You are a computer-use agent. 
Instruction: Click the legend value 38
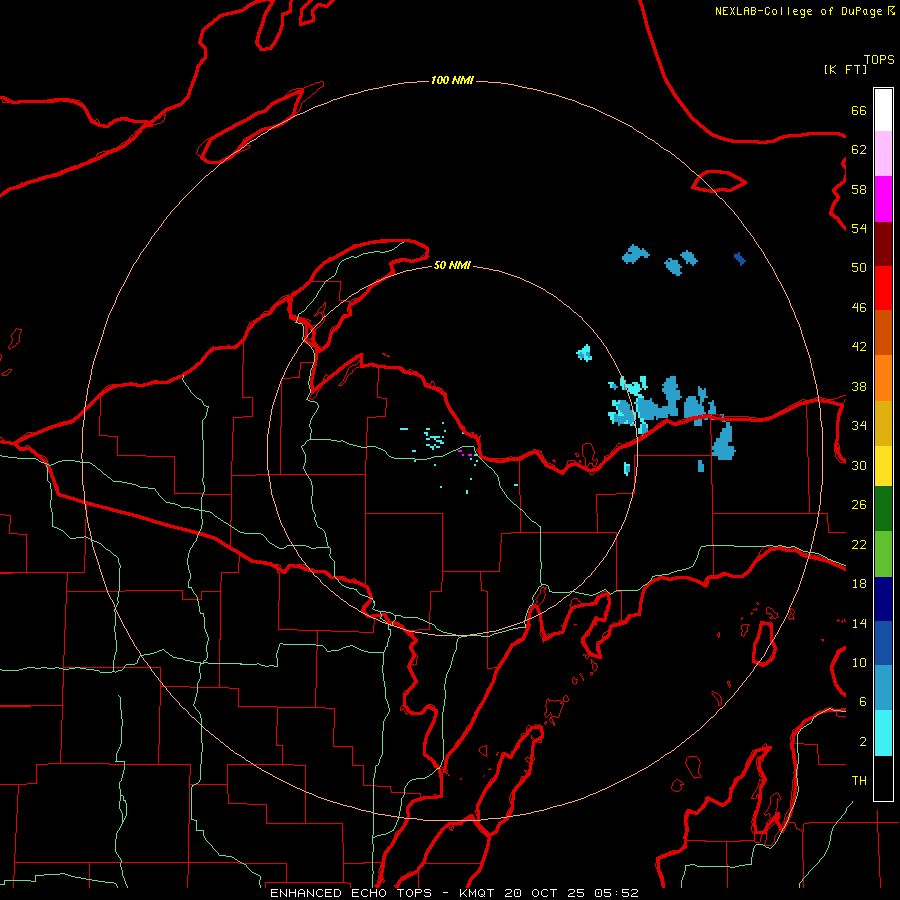pyautogui.click(x=859, y=386)
